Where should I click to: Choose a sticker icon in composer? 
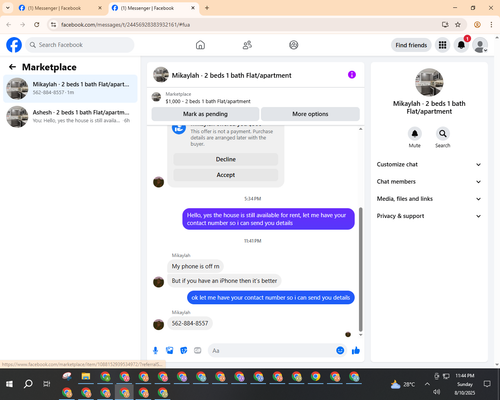coord(184,350)
